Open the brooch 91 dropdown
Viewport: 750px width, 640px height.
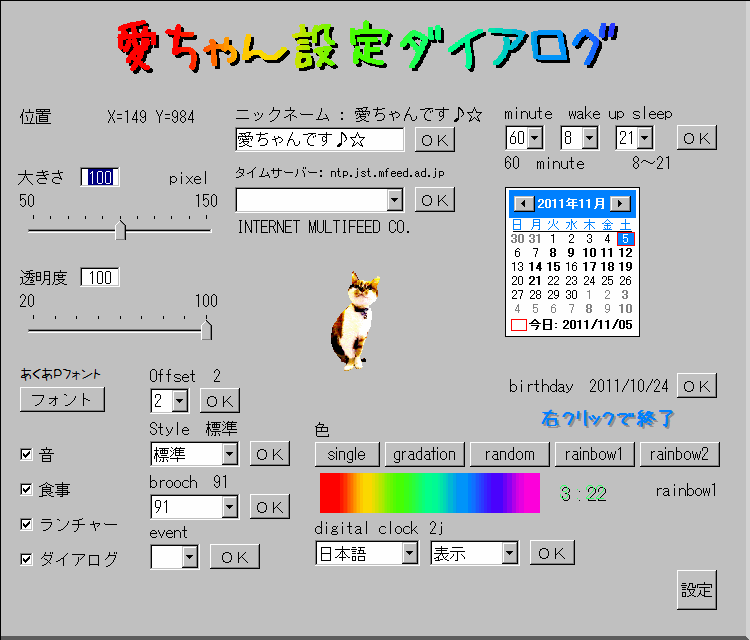point(229,507)
